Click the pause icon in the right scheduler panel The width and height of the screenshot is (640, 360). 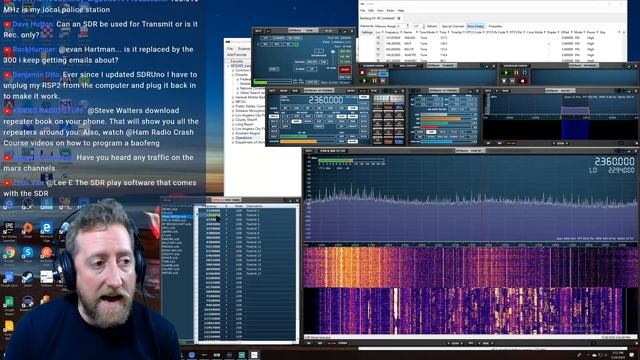pos(516,73)
